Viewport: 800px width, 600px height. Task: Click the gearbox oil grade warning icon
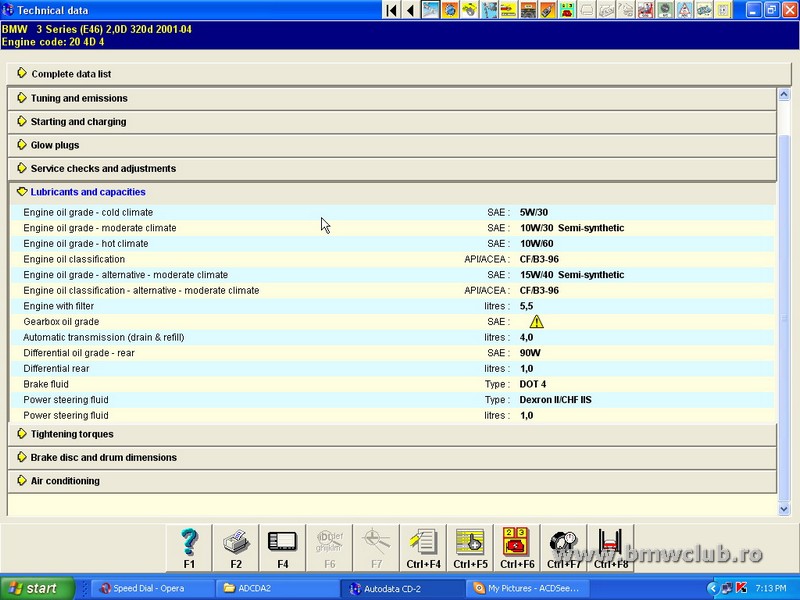tap(536, 322)
